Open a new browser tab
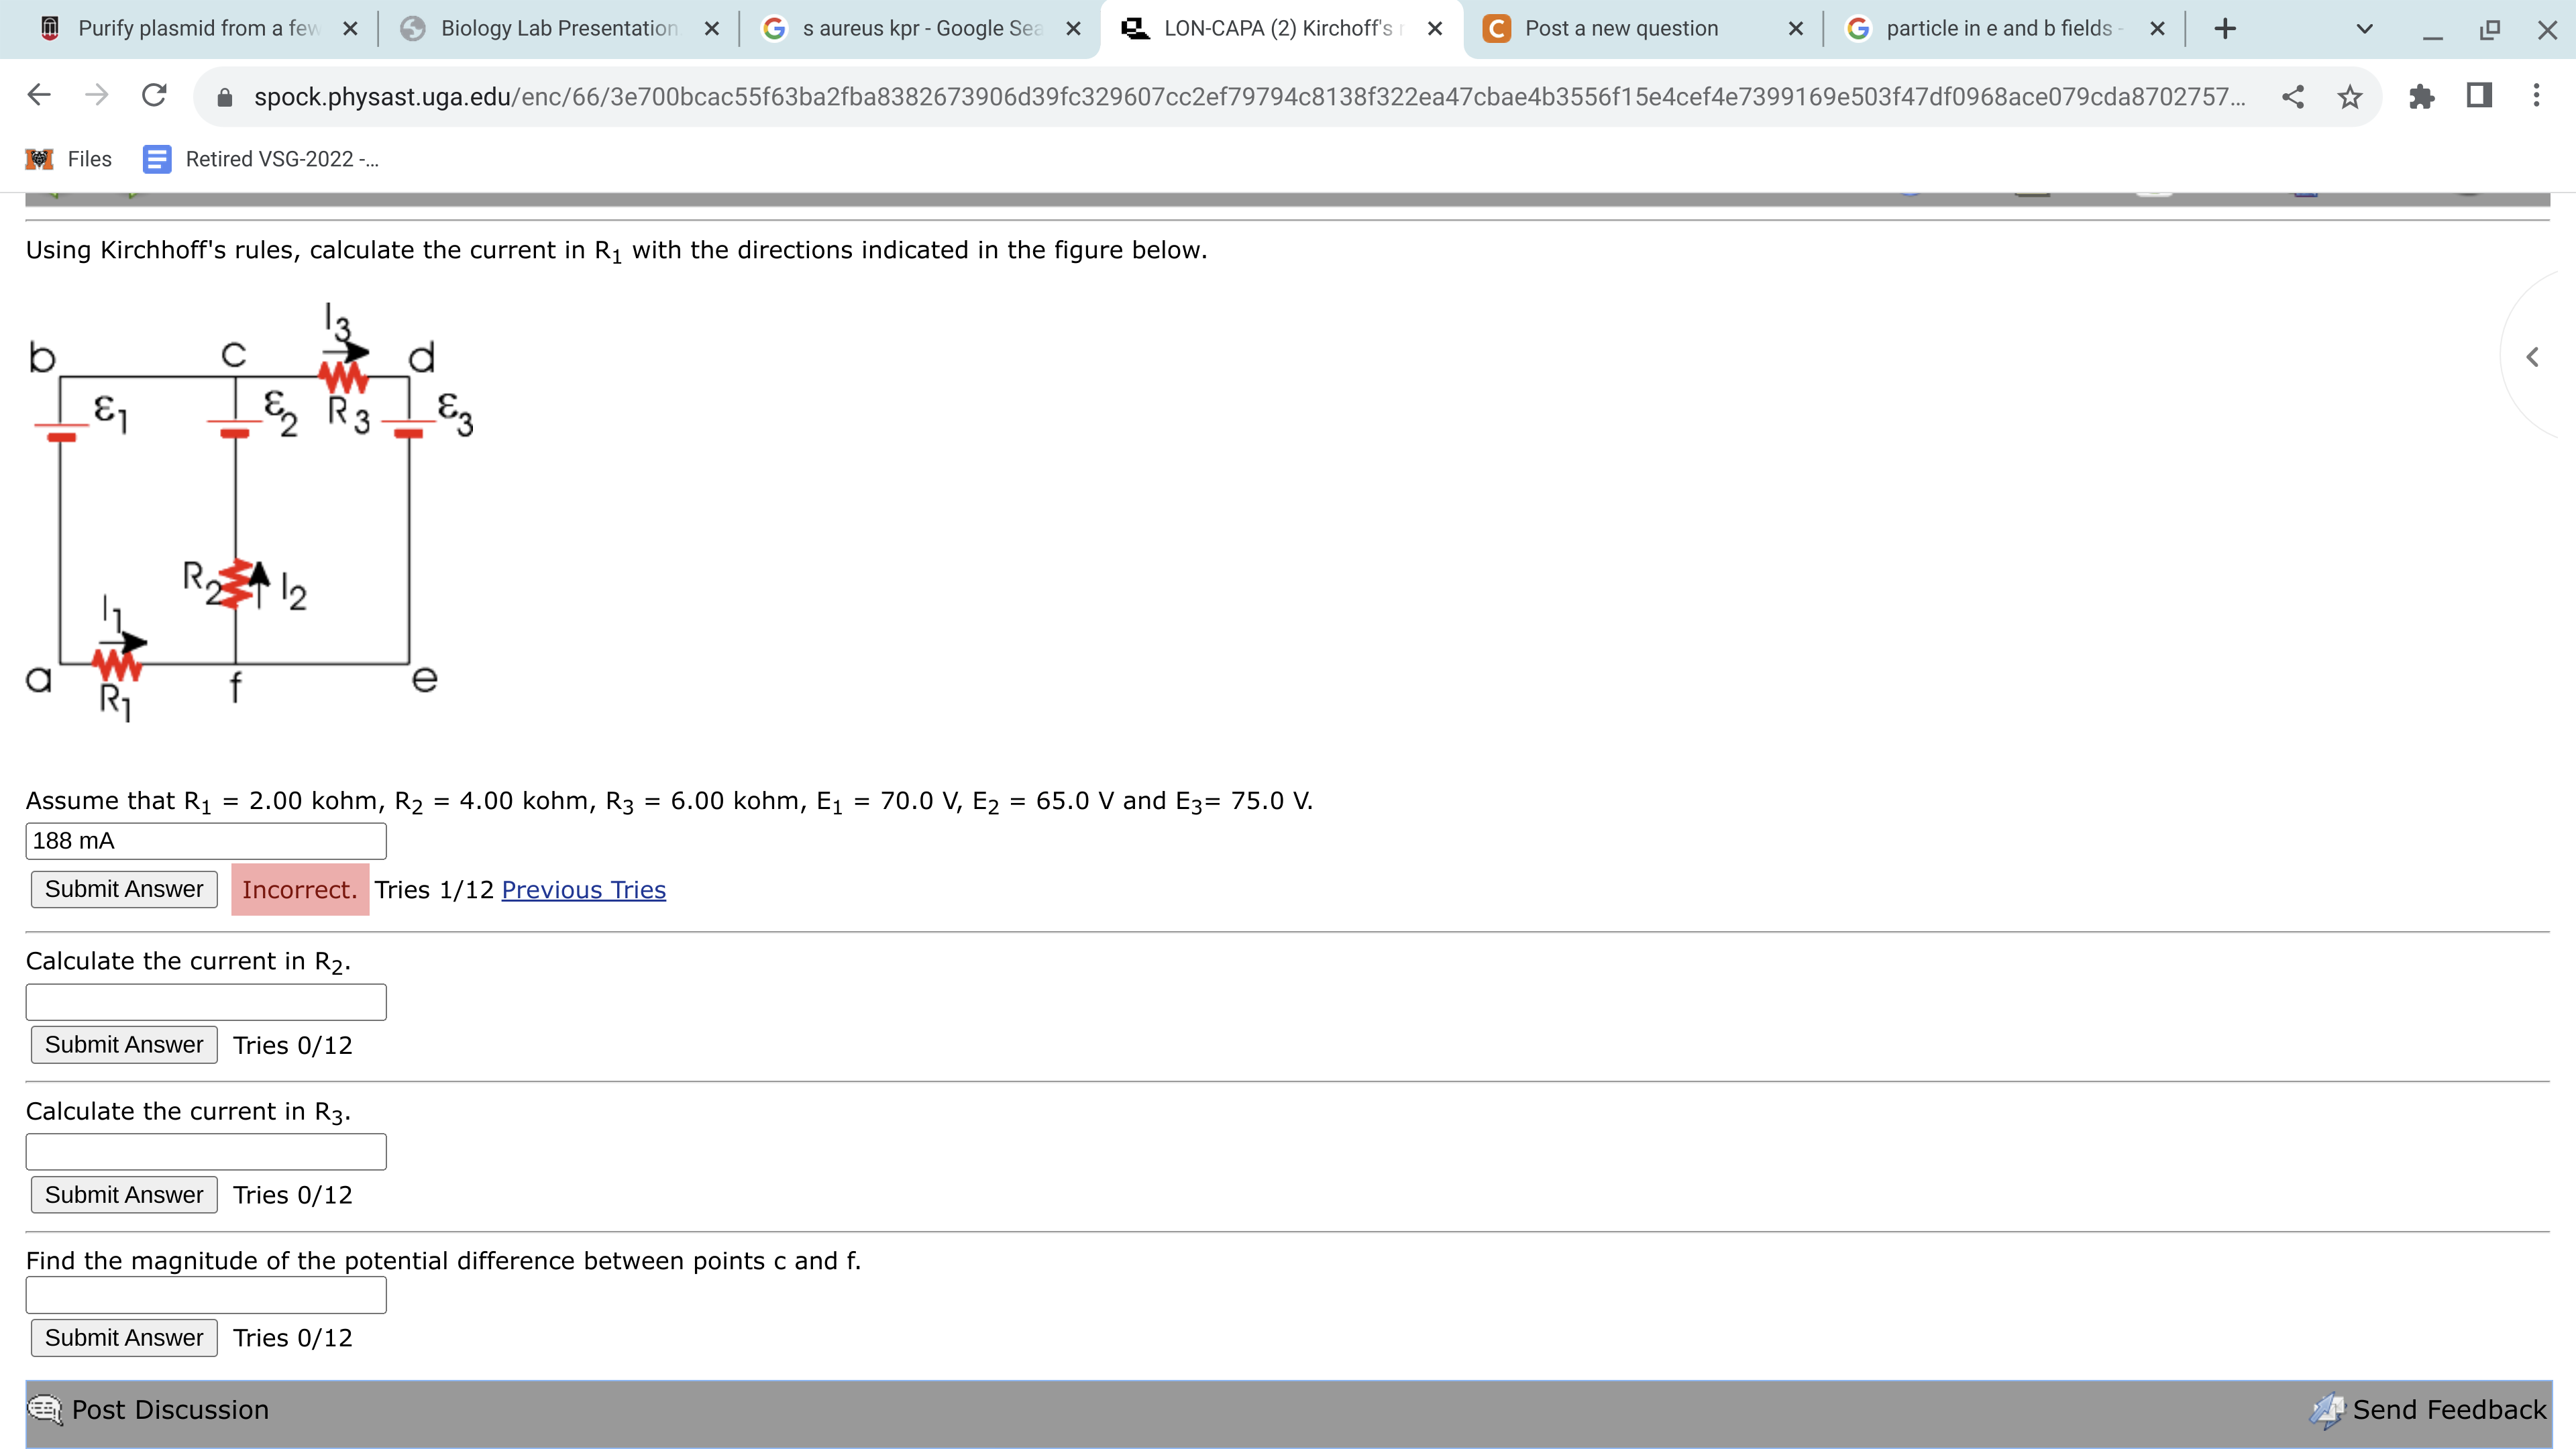The image size is (2576, 1449). (x=2224, y=29)
